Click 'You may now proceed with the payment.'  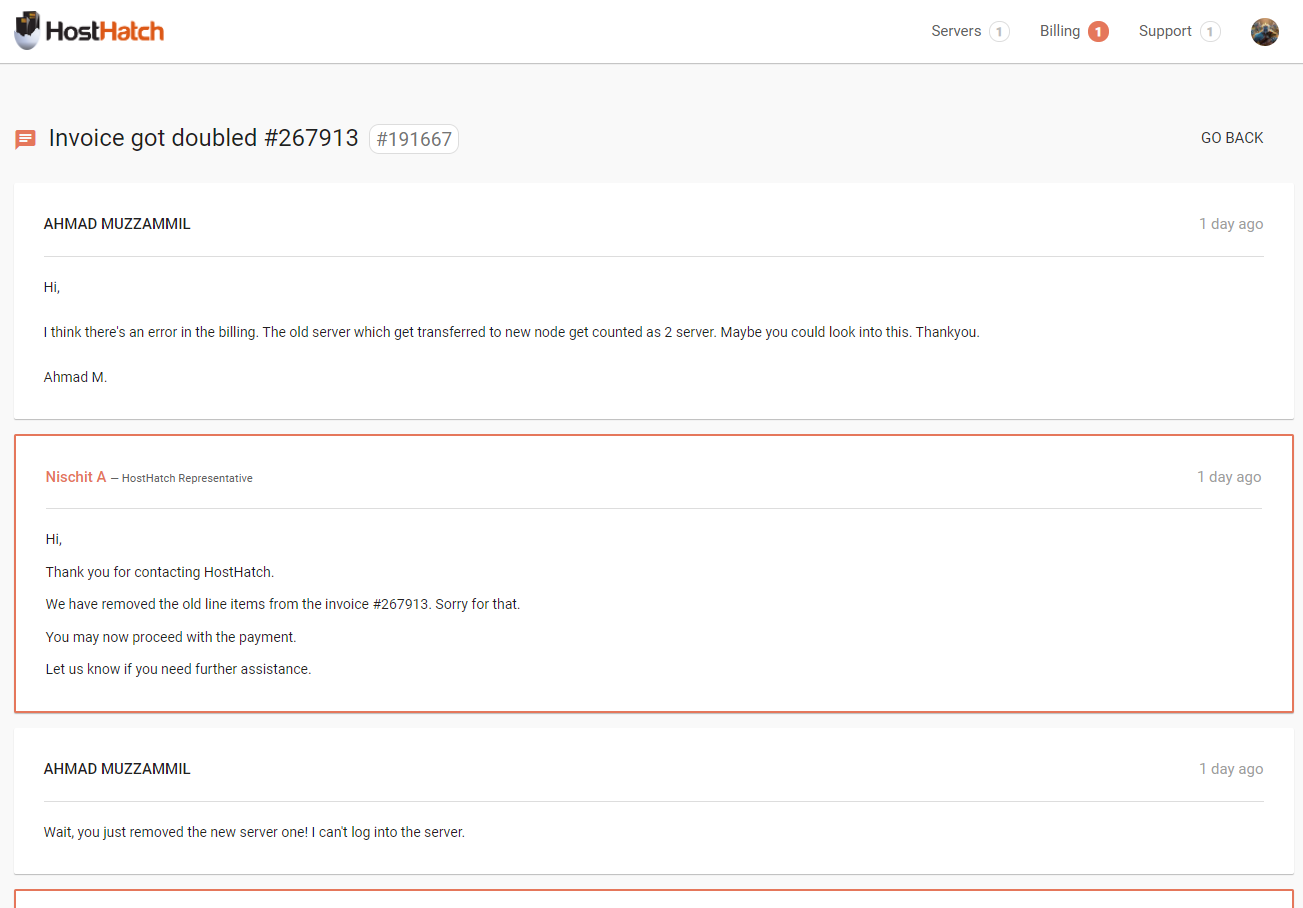pos(171,637)
